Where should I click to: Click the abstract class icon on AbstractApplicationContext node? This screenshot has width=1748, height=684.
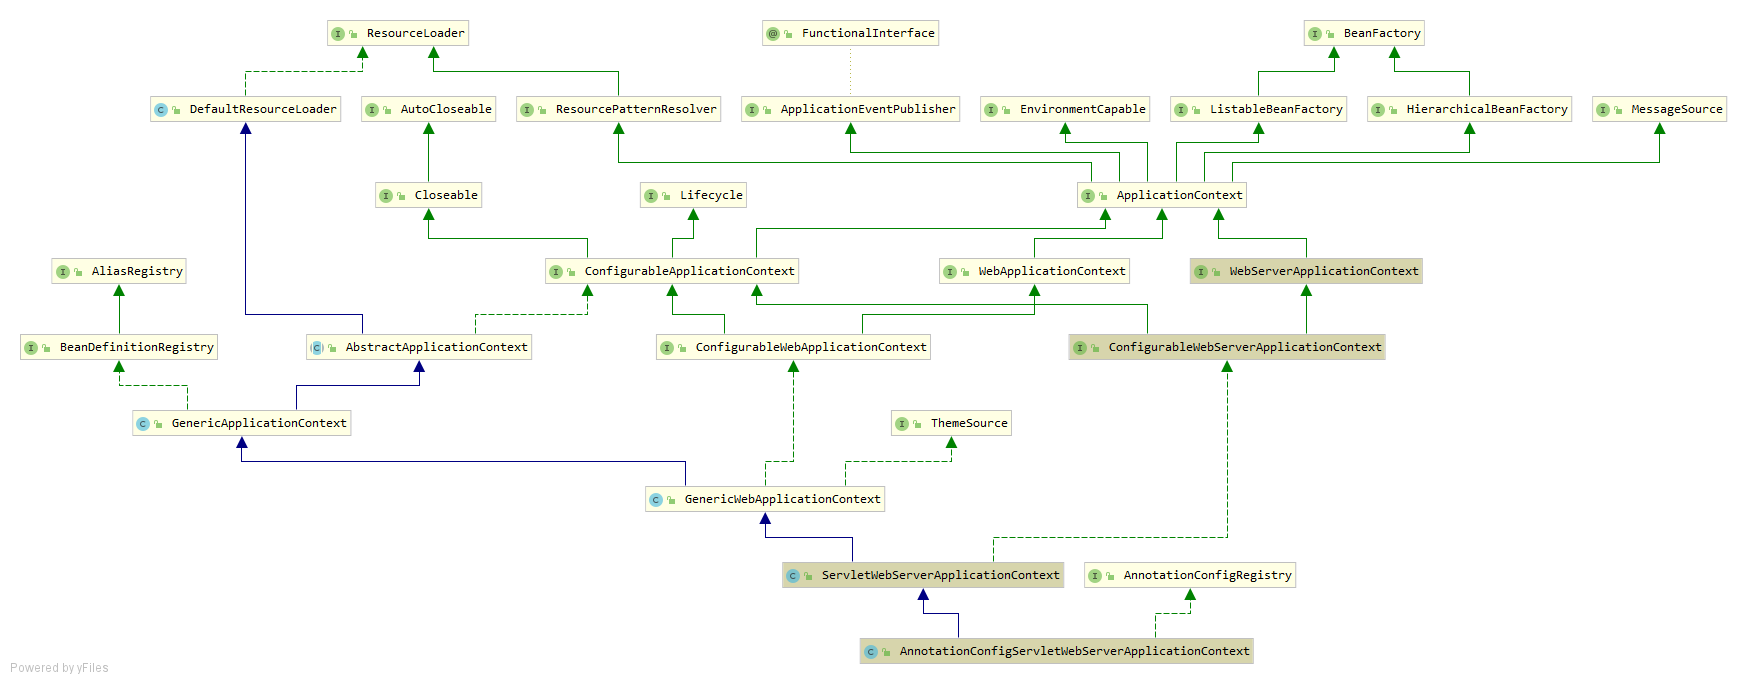[317, 348]
